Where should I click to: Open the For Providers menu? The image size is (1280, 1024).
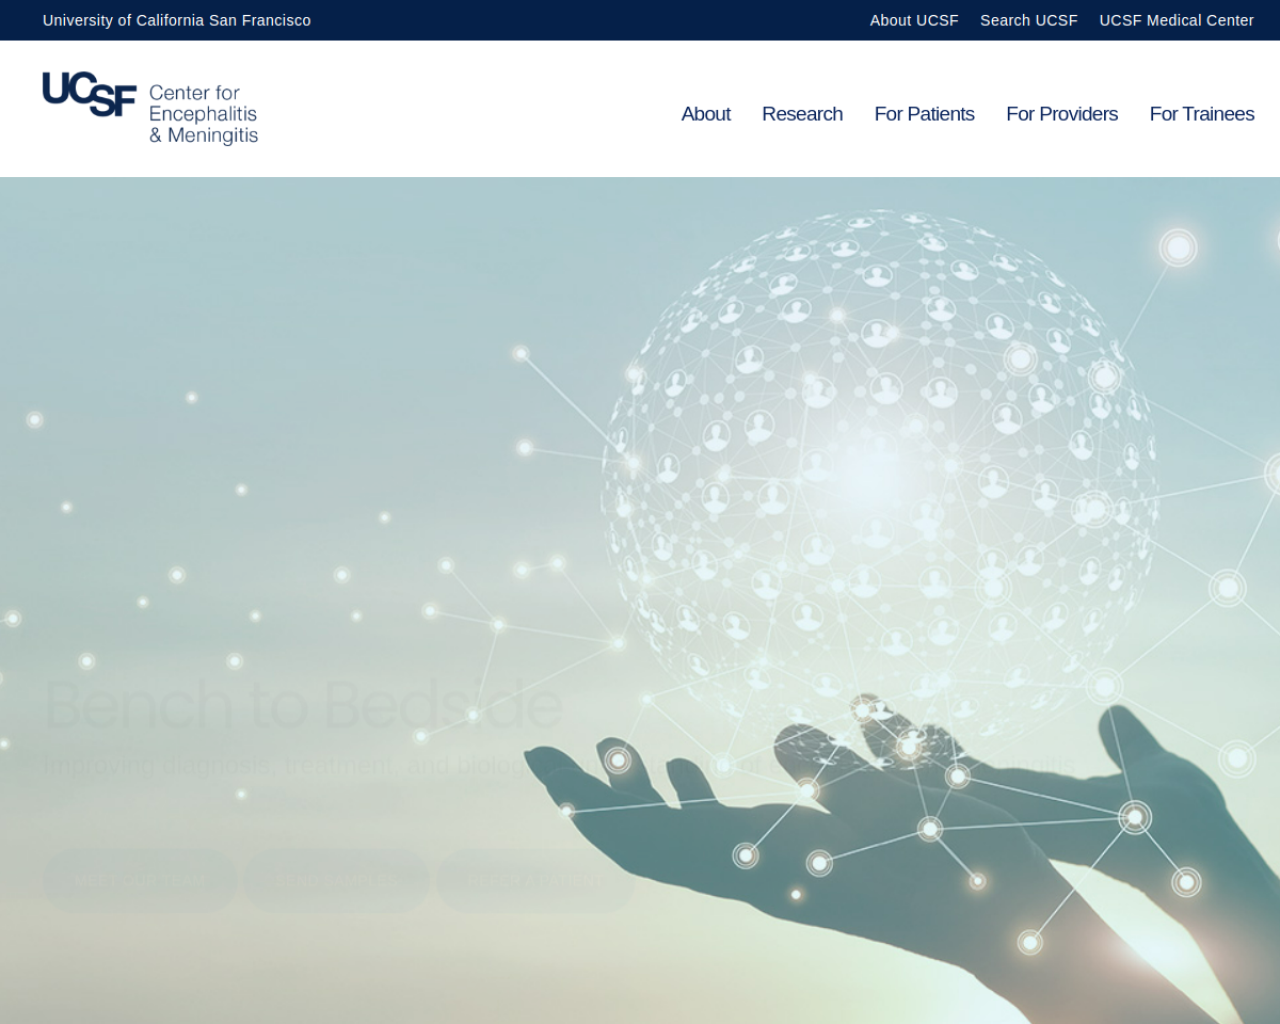(1061, 114)
